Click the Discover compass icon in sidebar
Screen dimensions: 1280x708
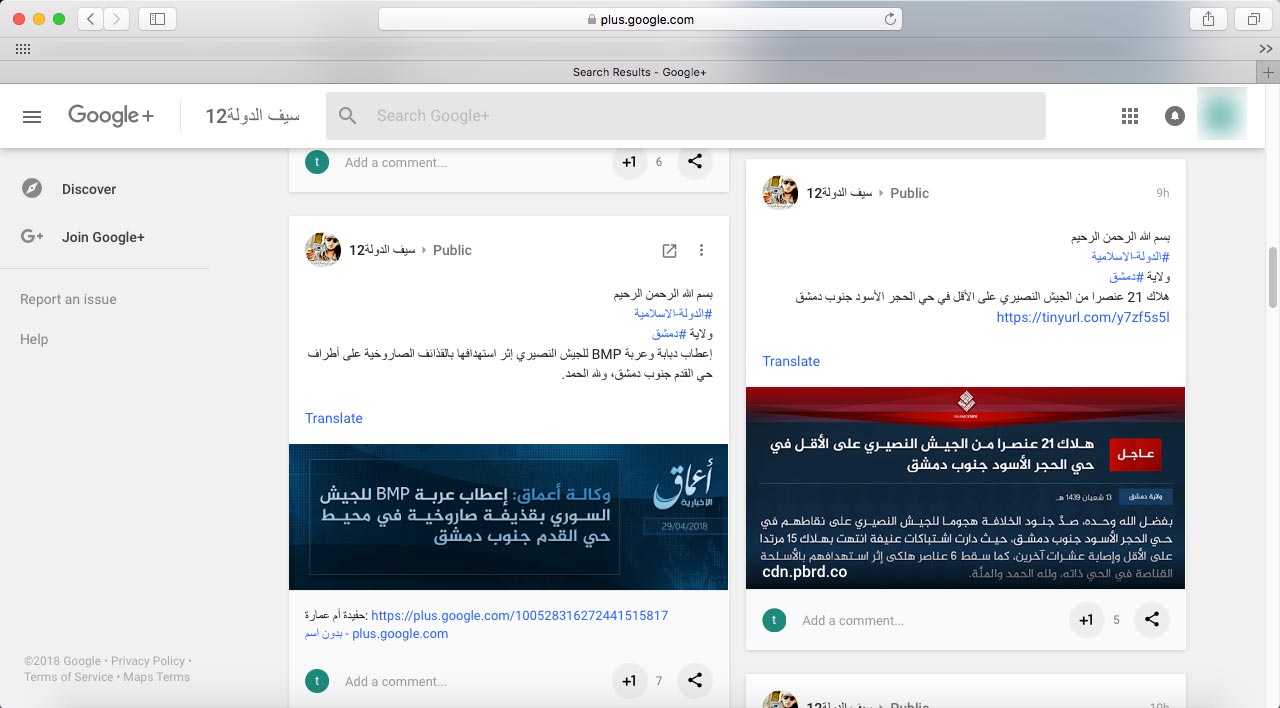[x=32, y=189]
